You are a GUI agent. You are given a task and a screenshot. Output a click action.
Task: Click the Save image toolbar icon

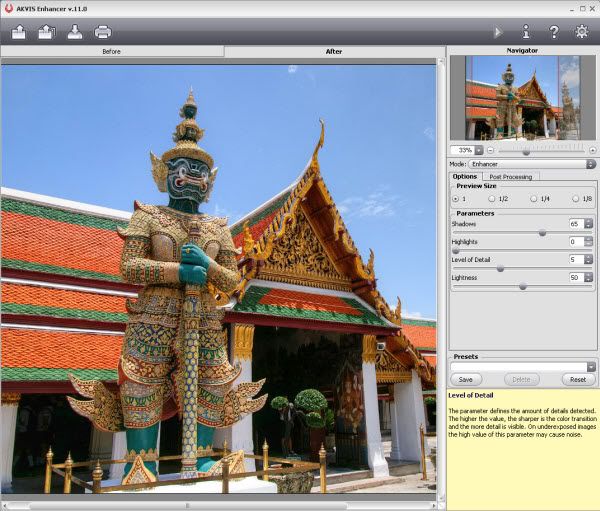(x=75, y=32)
